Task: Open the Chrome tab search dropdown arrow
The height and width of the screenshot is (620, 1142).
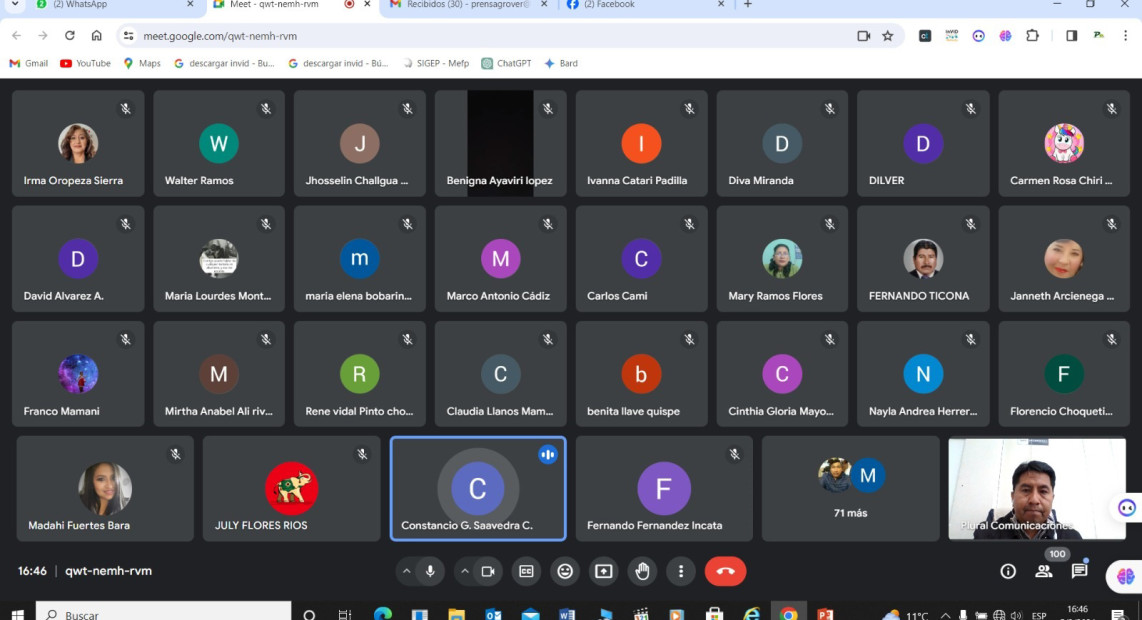Action: pos(14,5)
